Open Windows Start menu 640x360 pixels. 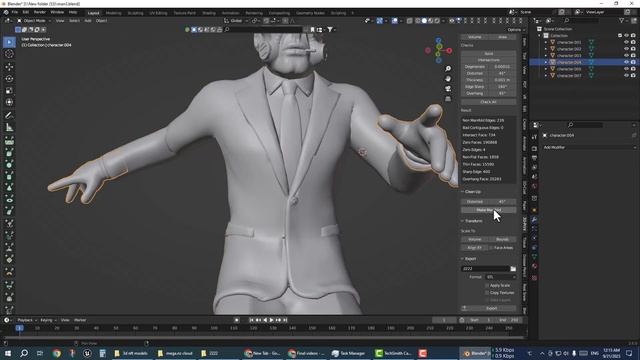8,353
